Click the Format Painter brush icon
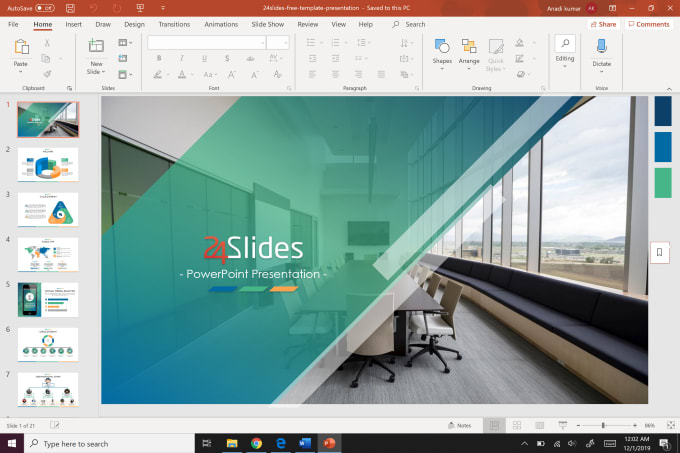 pos(47,74)
